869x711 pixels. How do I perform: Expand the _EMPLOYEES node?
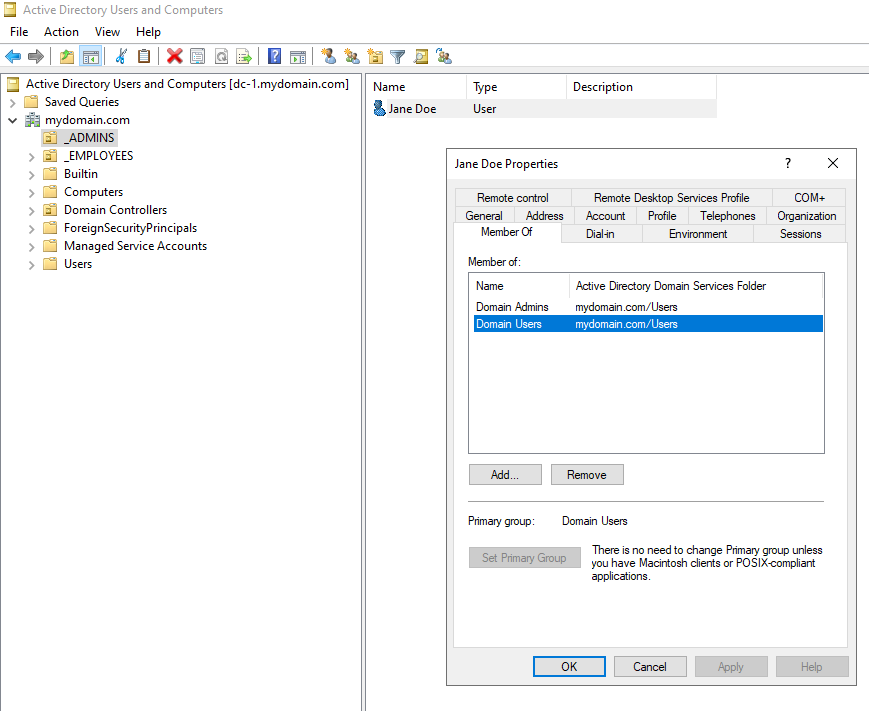(x=32, y=157)
